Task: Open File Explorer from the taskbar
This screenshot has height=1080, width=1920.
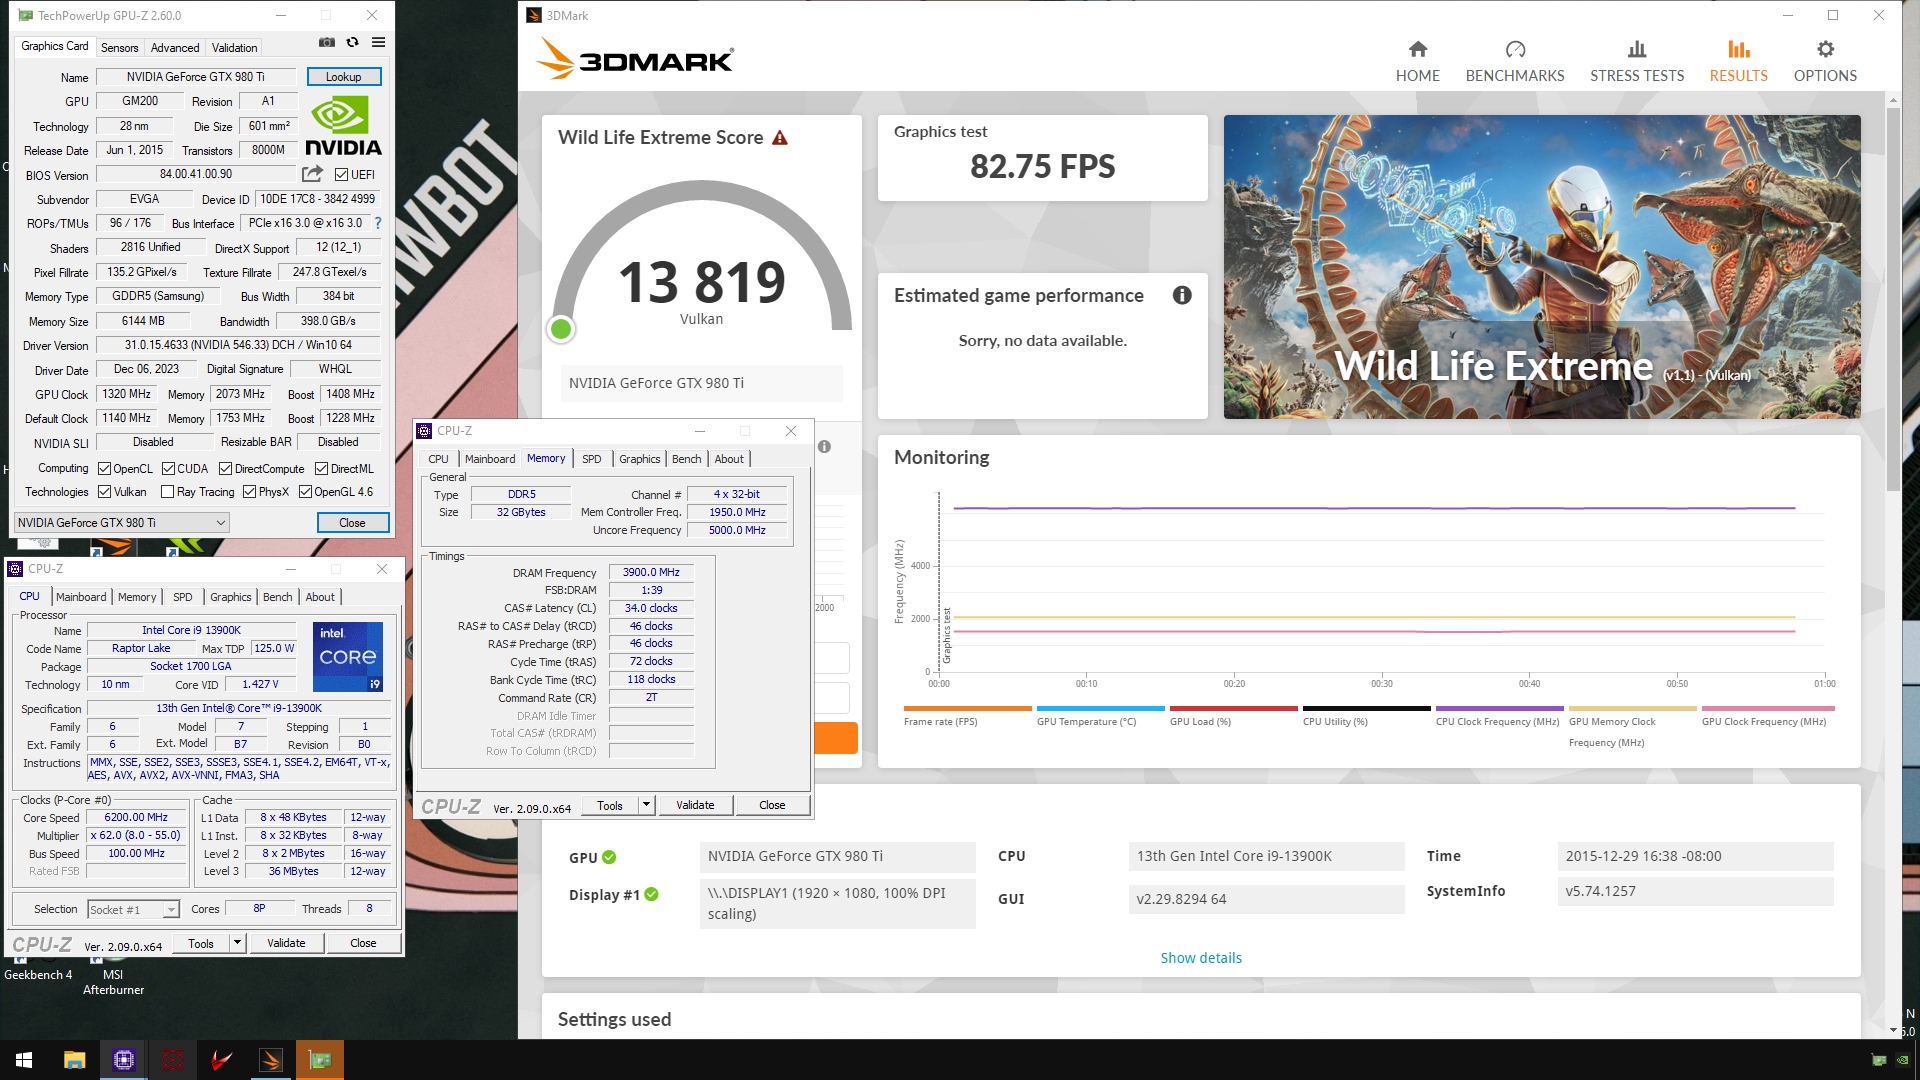Action: [74, 1060]
